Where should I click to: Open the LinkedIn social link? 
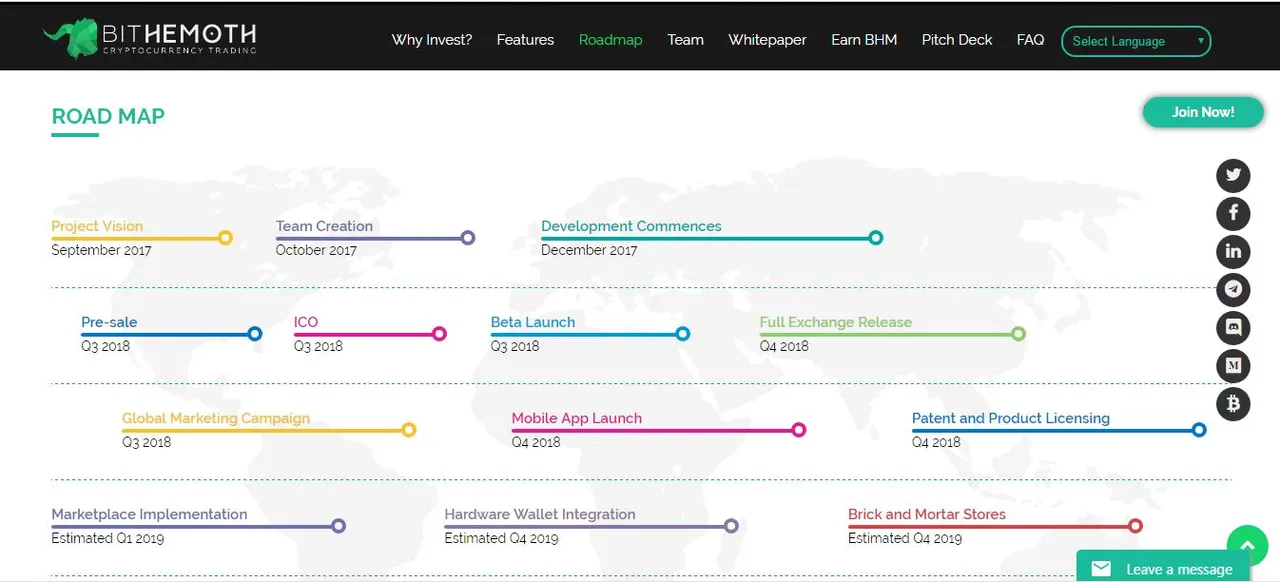click(1233, 251)
